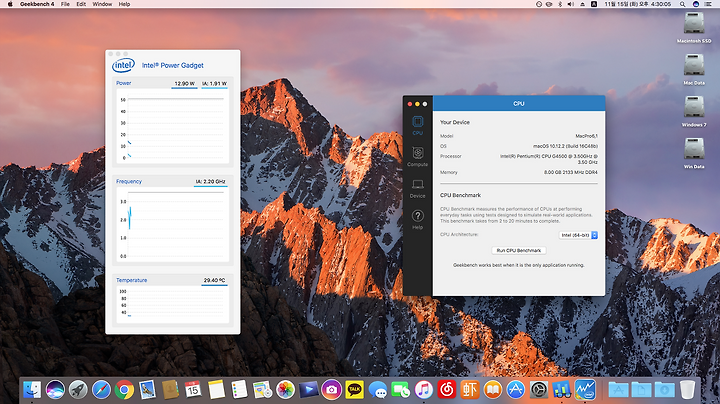
Task: Open App Store from the dock
Action: click(x=516, y=390)
